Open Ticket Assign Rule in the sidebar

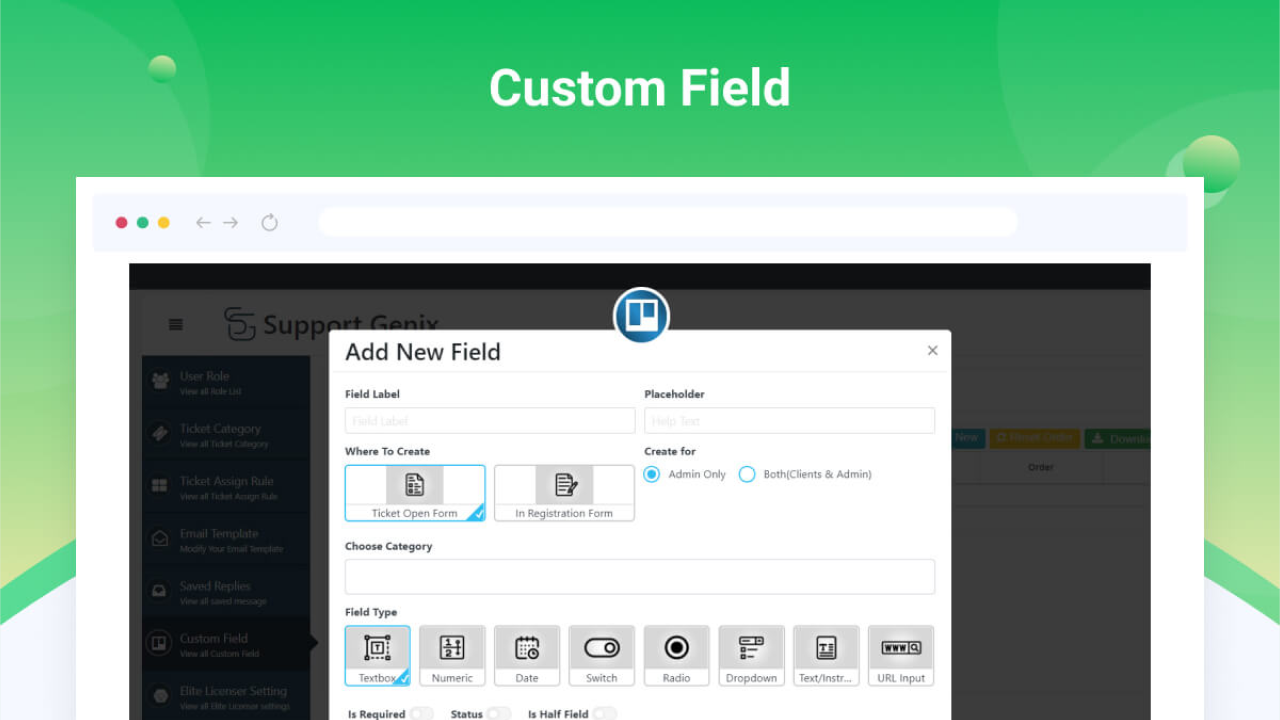225,487
